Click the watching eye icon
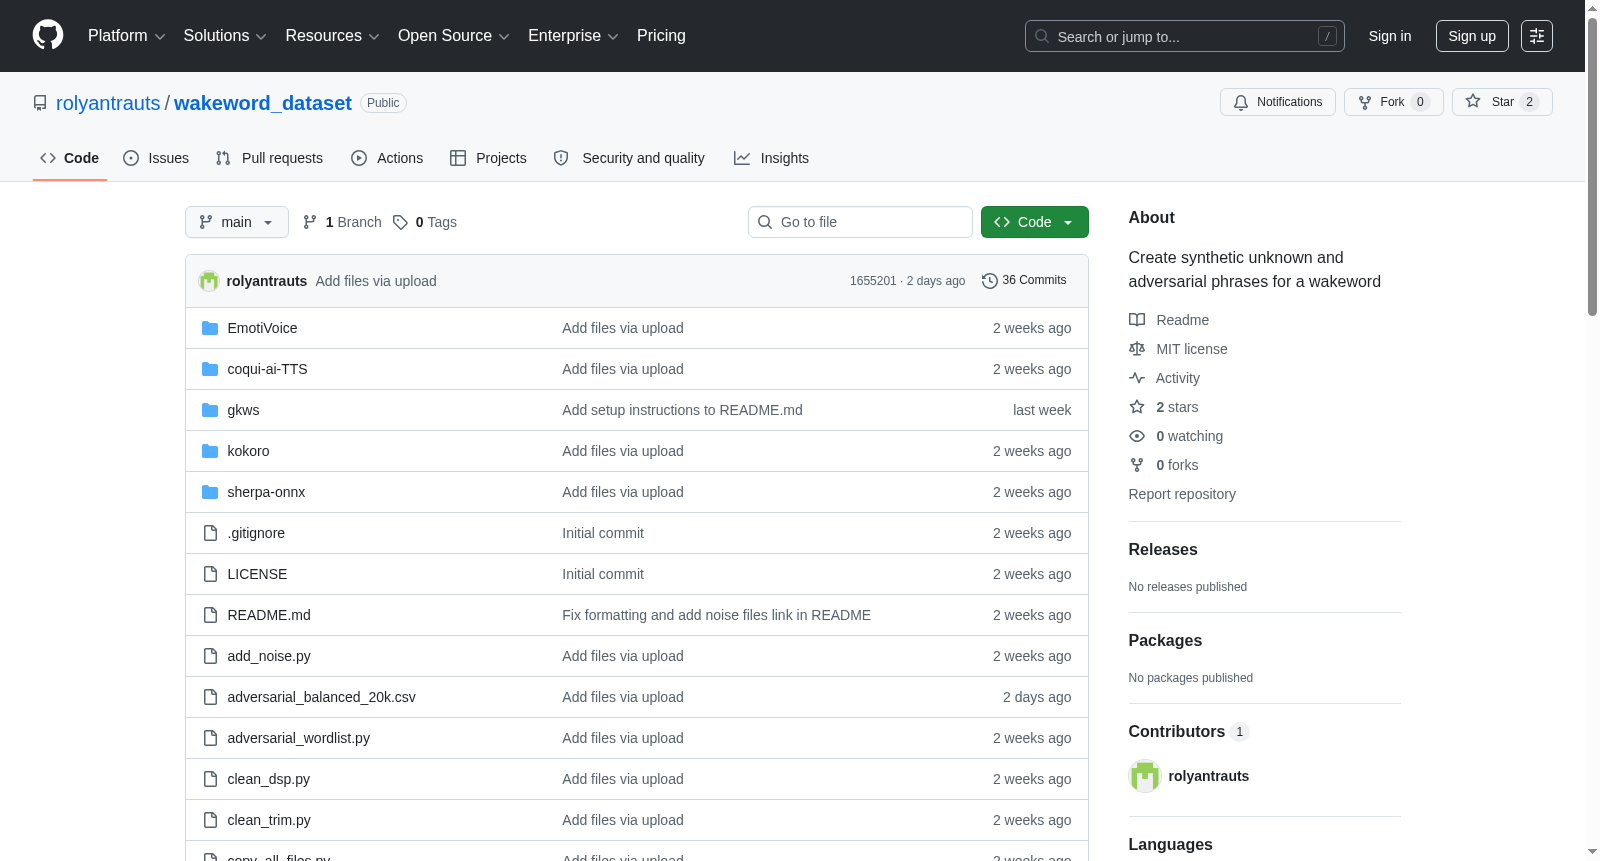The width and height of the screenshot is (1600, 861). pos(1137,436)
